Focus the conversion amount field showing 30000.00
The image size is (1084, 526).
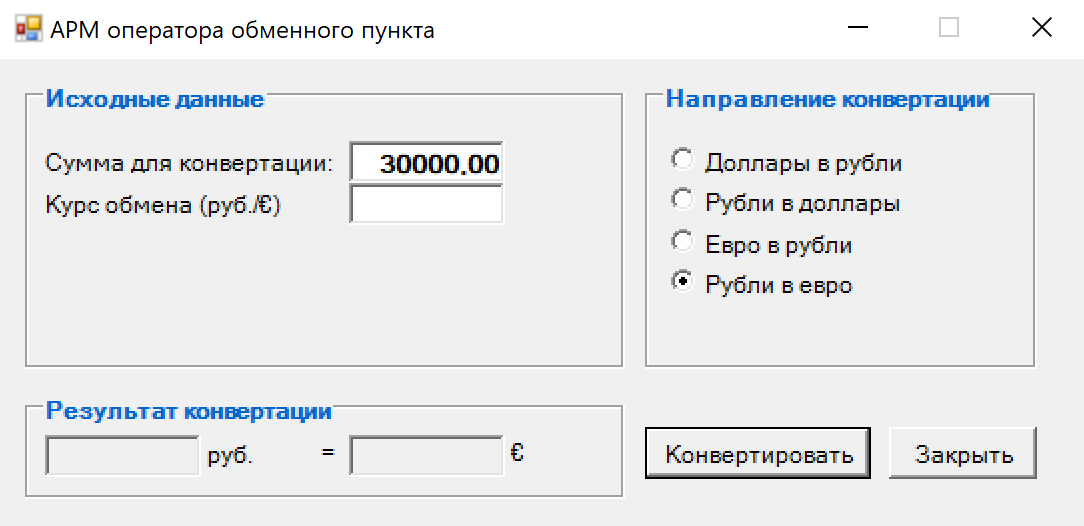(427, 162)
